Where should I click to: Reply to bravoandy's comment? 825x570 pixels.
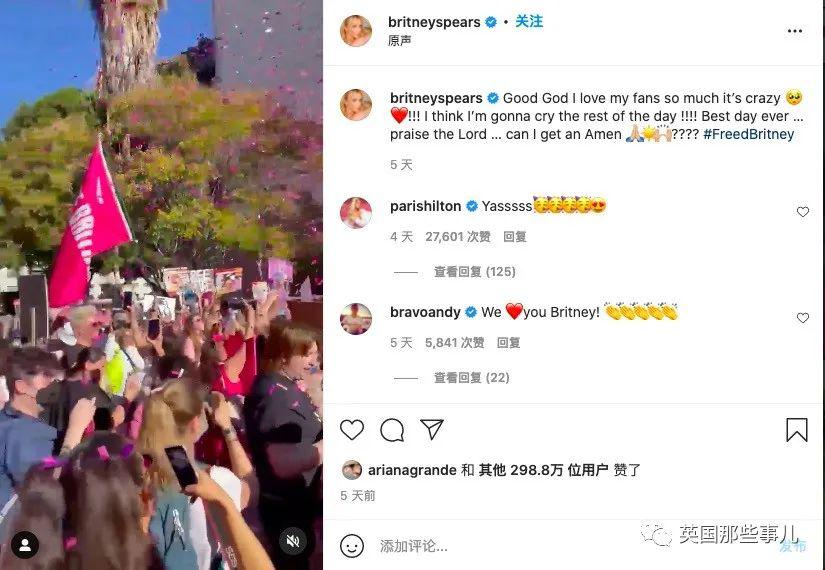[x=508, y=343]
